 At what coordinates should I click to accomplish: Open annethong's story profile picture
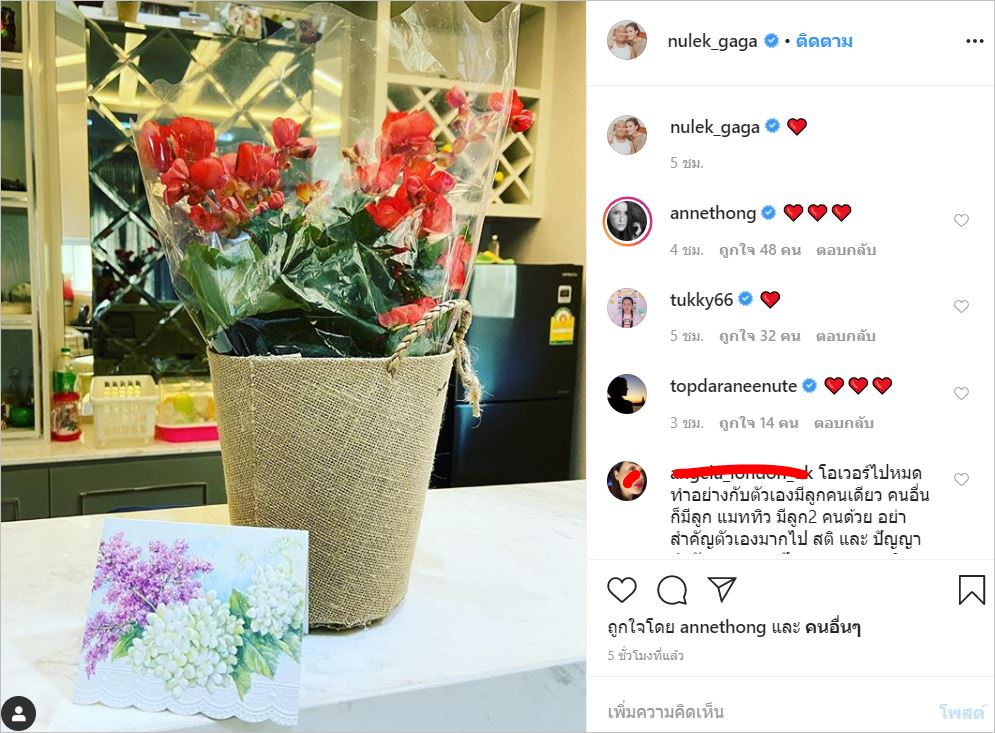click(627, 221)
